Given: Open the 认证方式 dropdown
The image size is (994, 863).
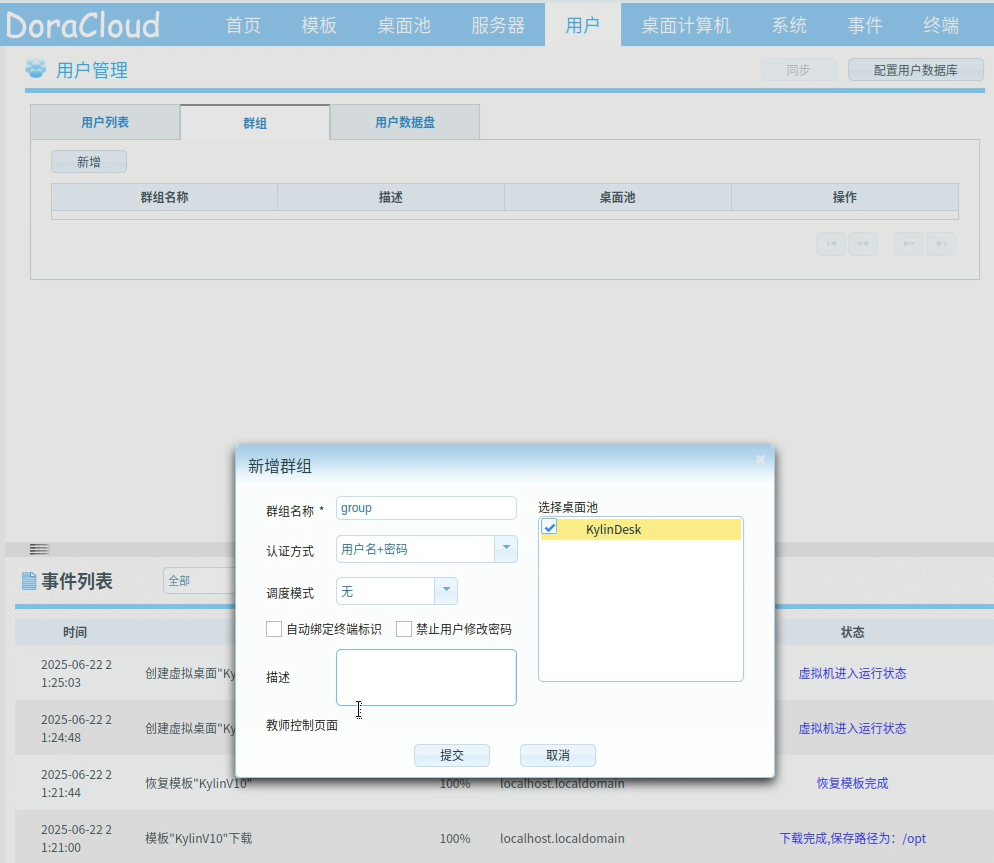Looking at the screenshot, I should coord(507,548).
